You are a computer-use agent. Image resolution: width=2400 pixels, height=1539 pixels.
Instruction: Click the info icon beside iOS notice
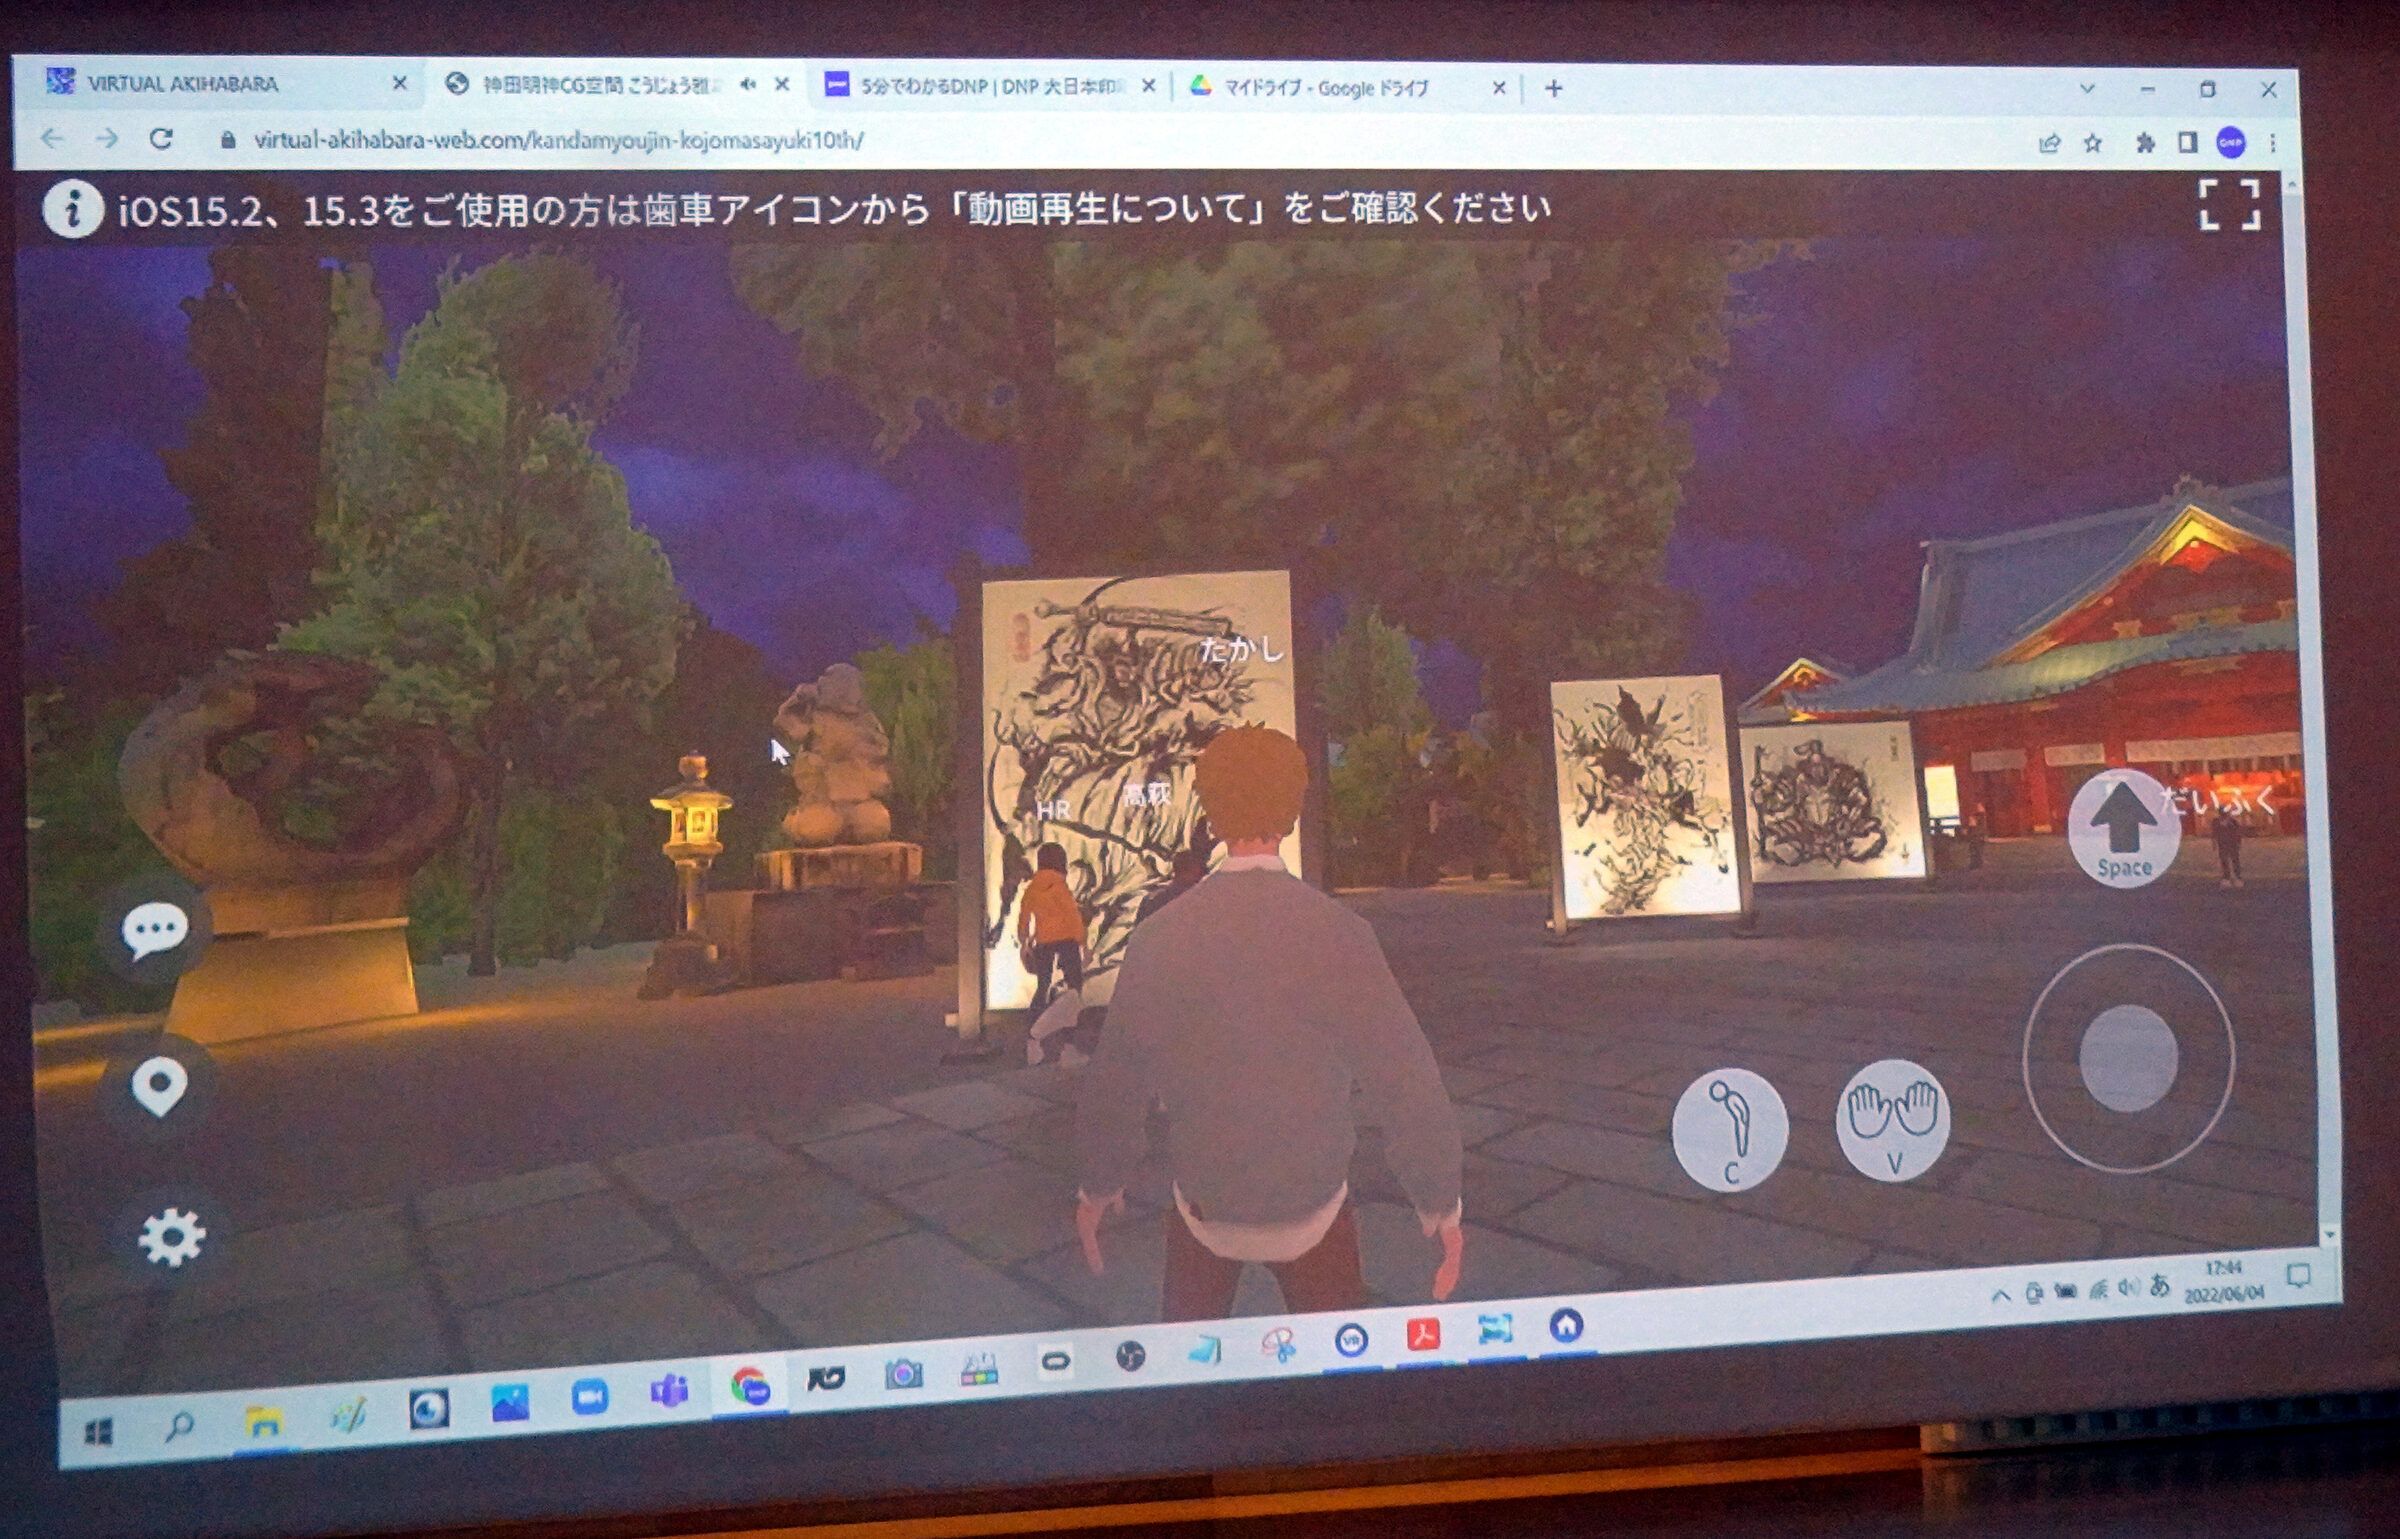pyautogui.click(x=72, y=210)
